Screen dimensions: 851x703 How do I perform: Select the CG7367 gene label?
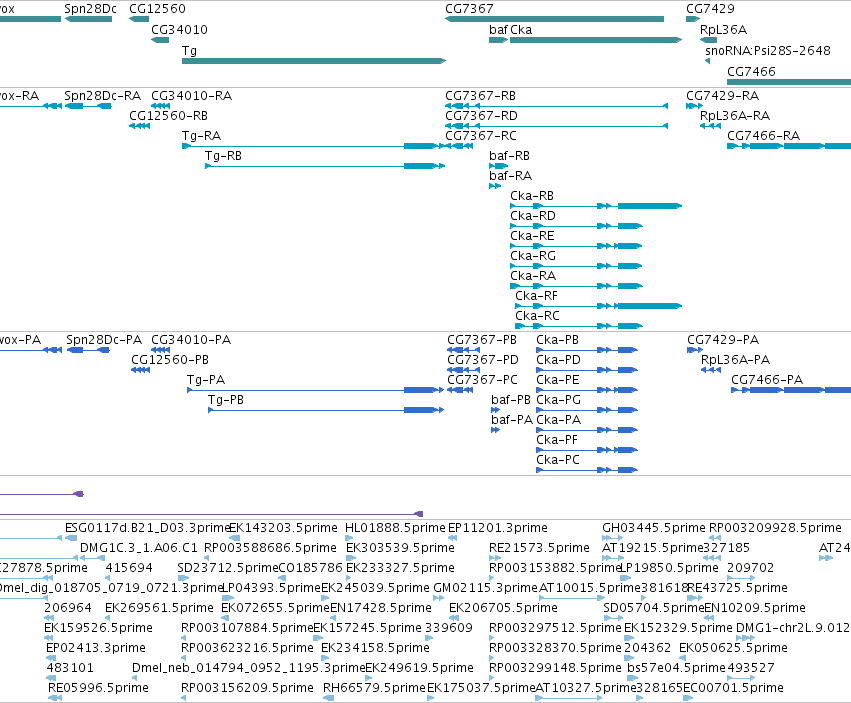tap(469, 9)
